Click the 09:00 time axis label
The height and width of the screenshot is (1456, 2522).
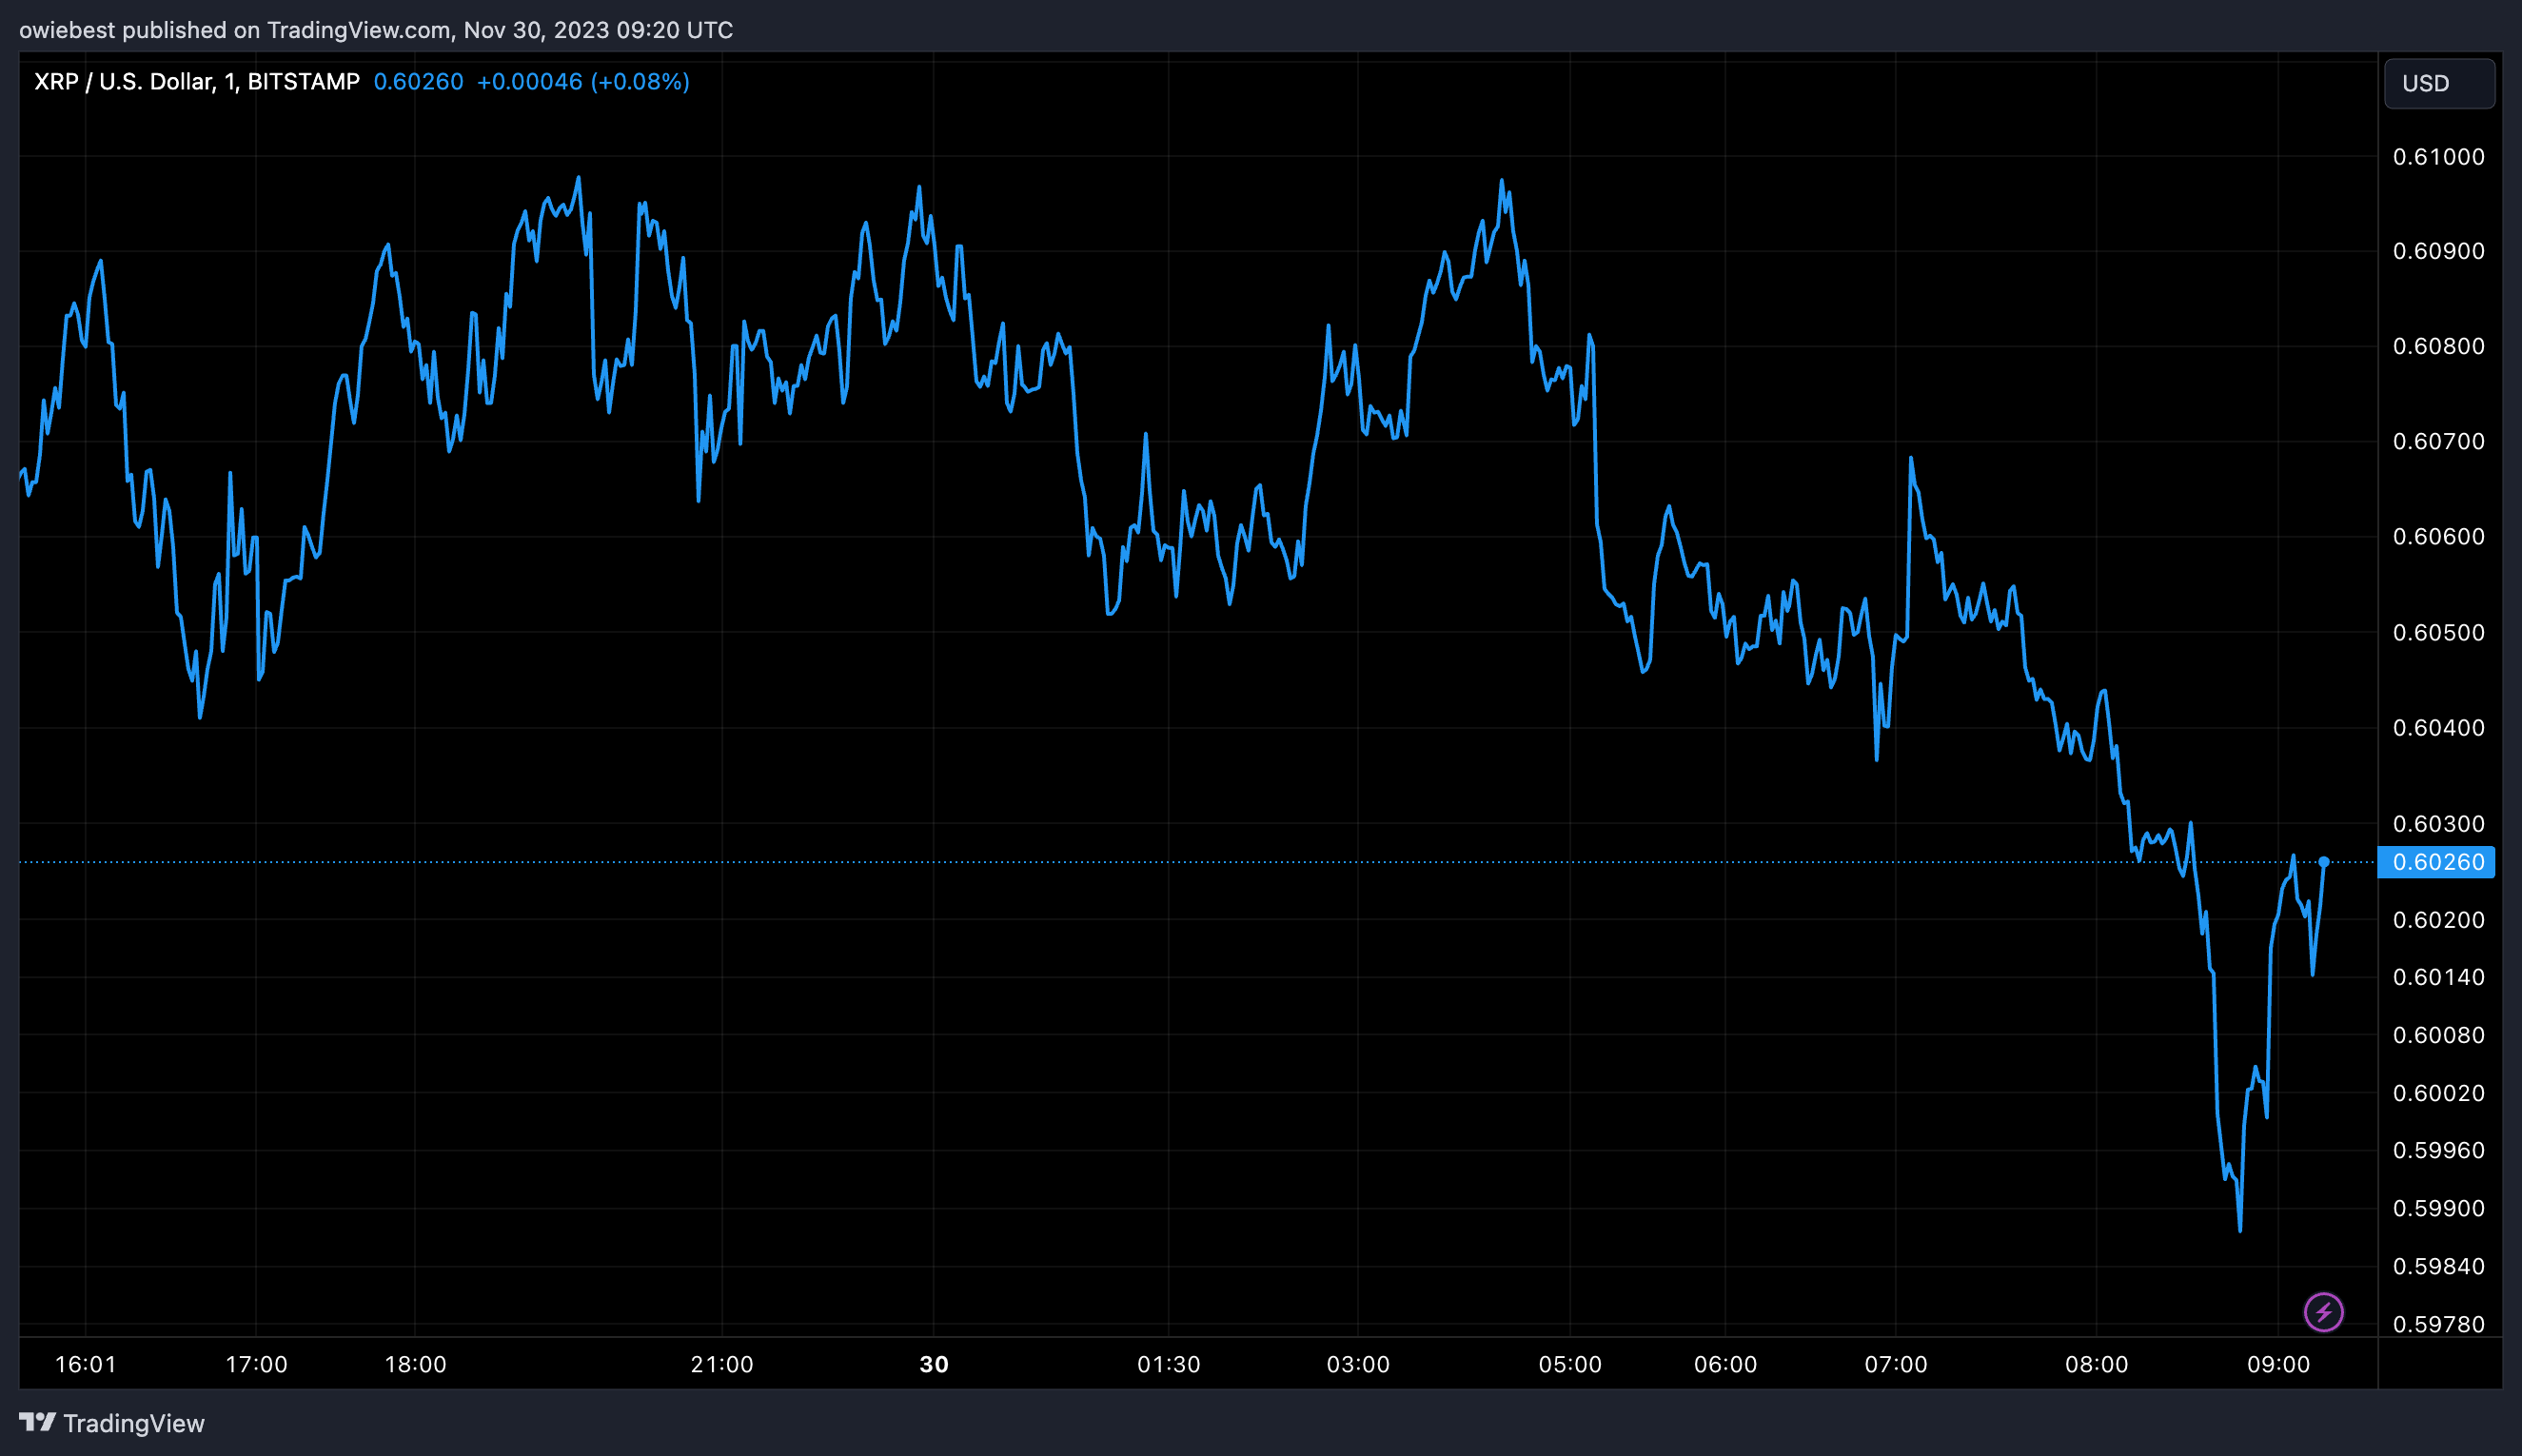pos(2278,1364)
